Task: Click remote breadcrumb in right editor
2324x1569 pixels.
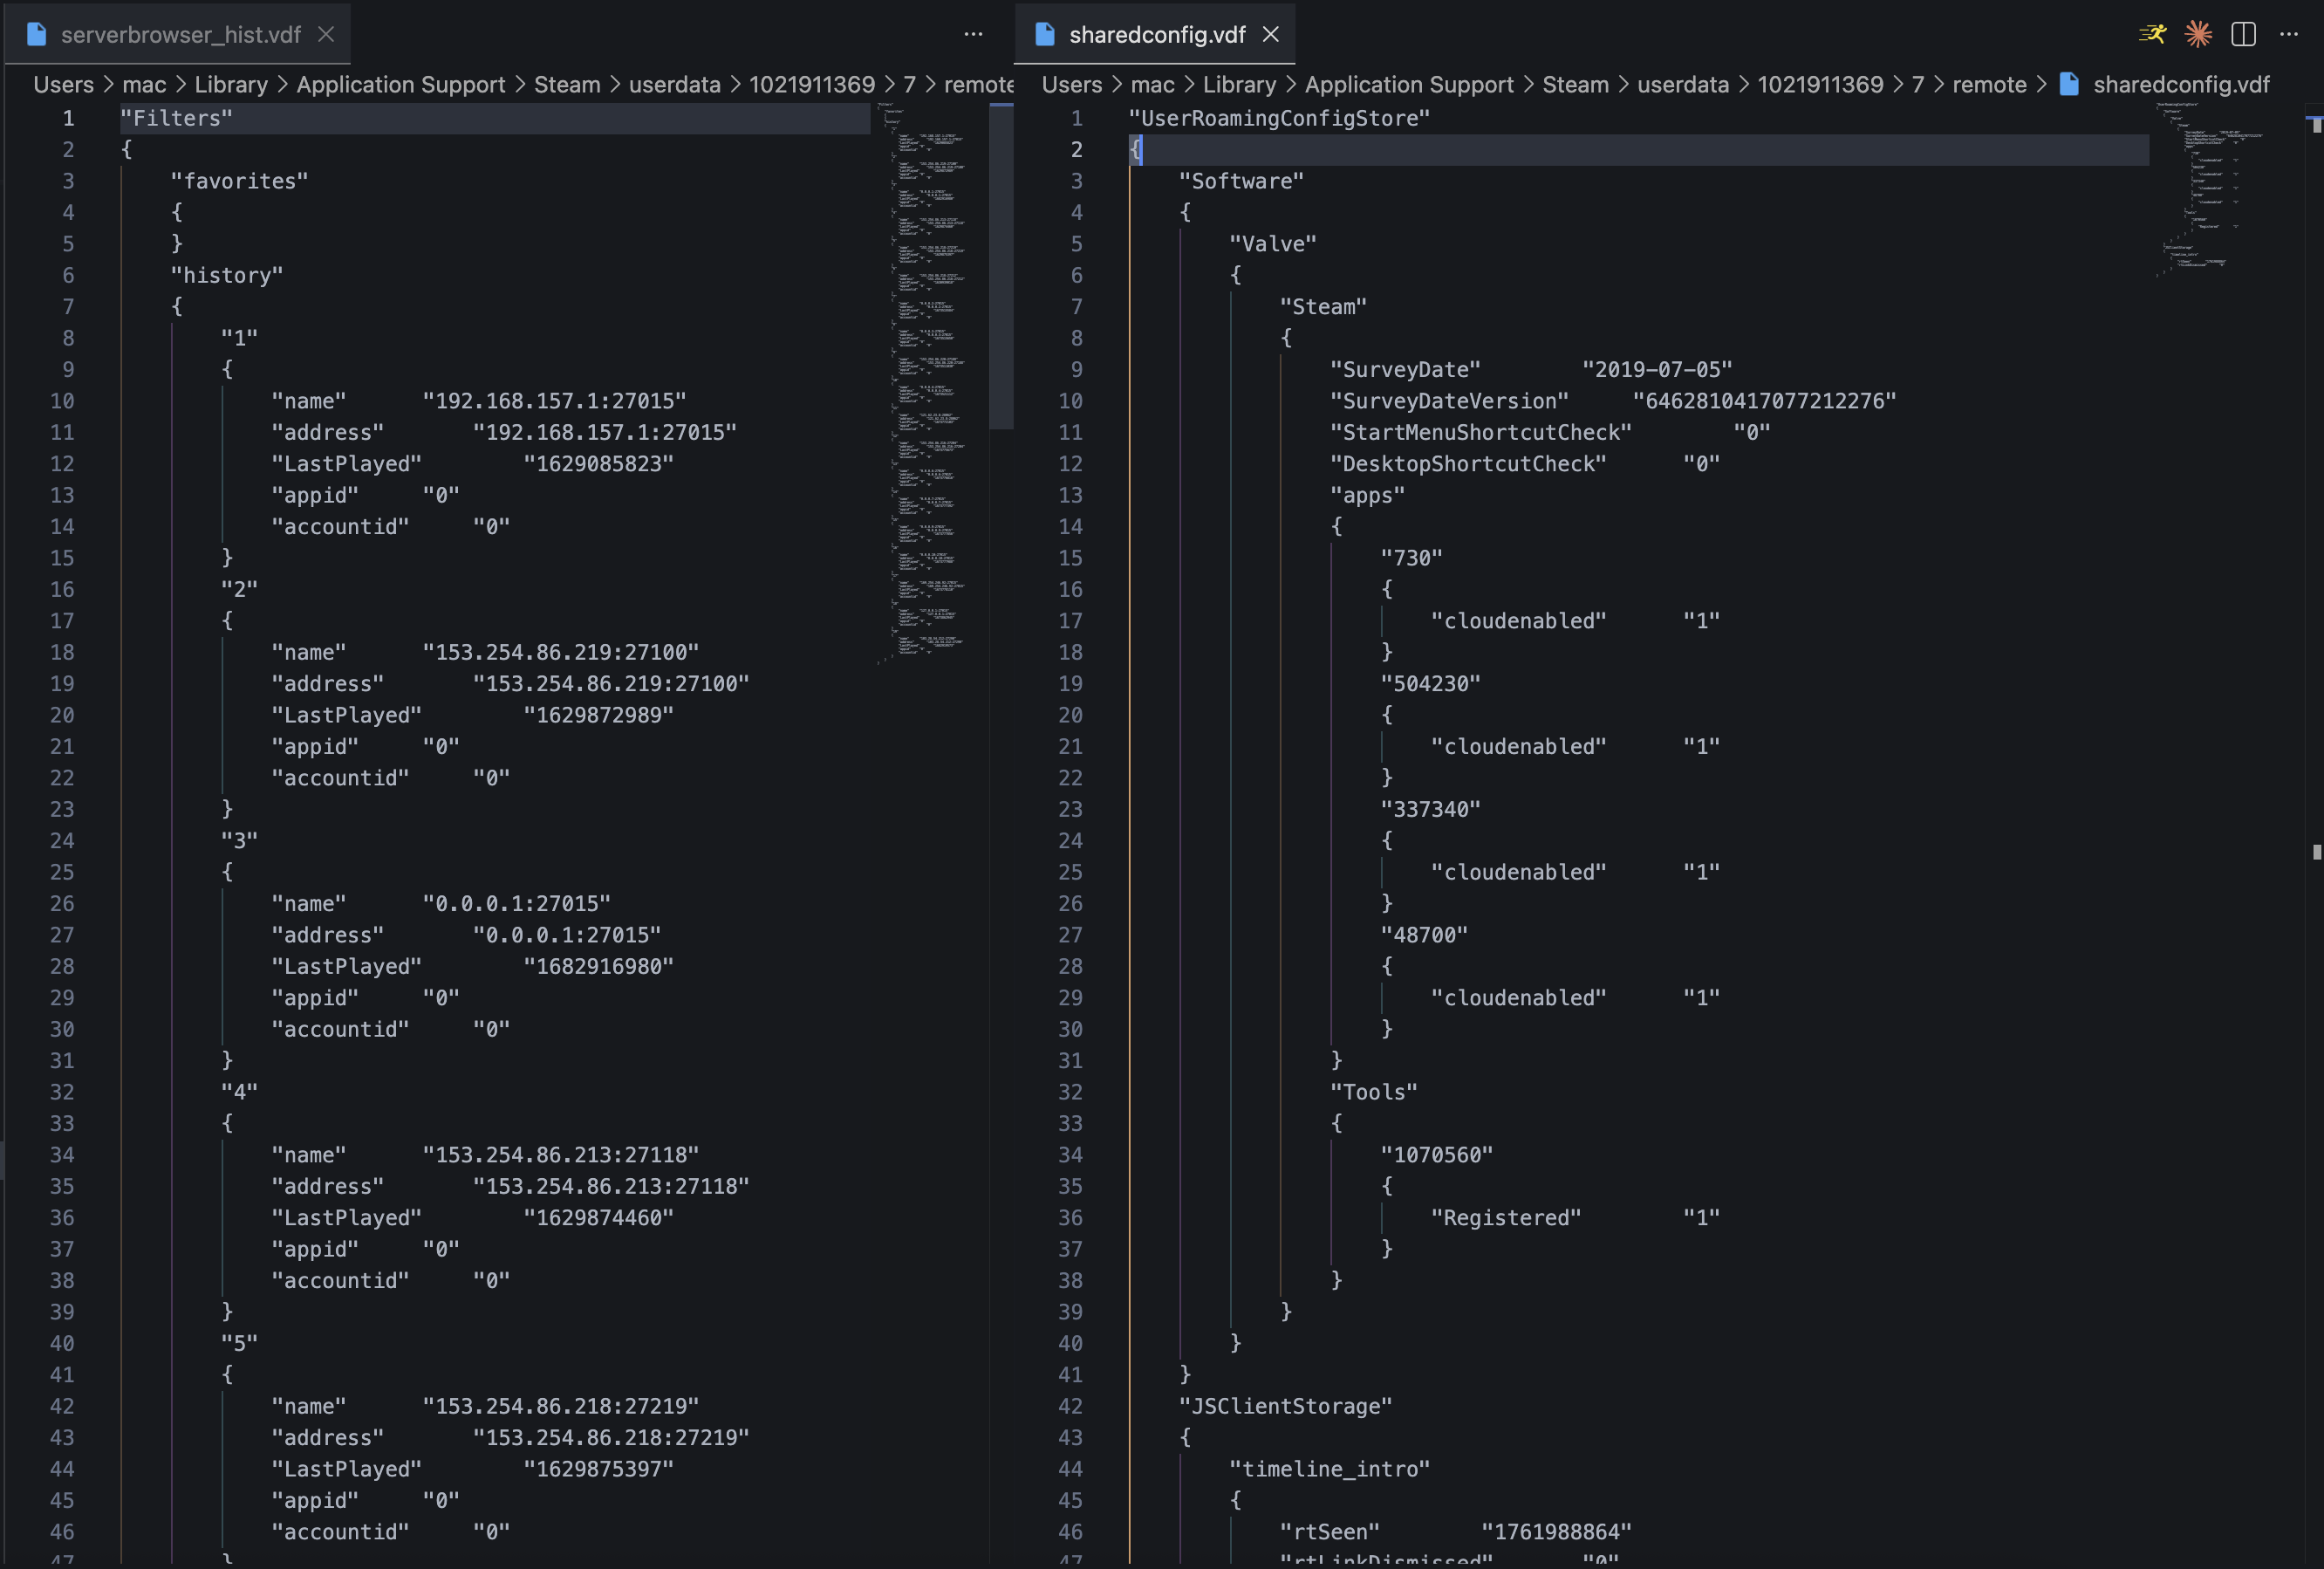Action: pyautogui.click(x=1988, y=84)
